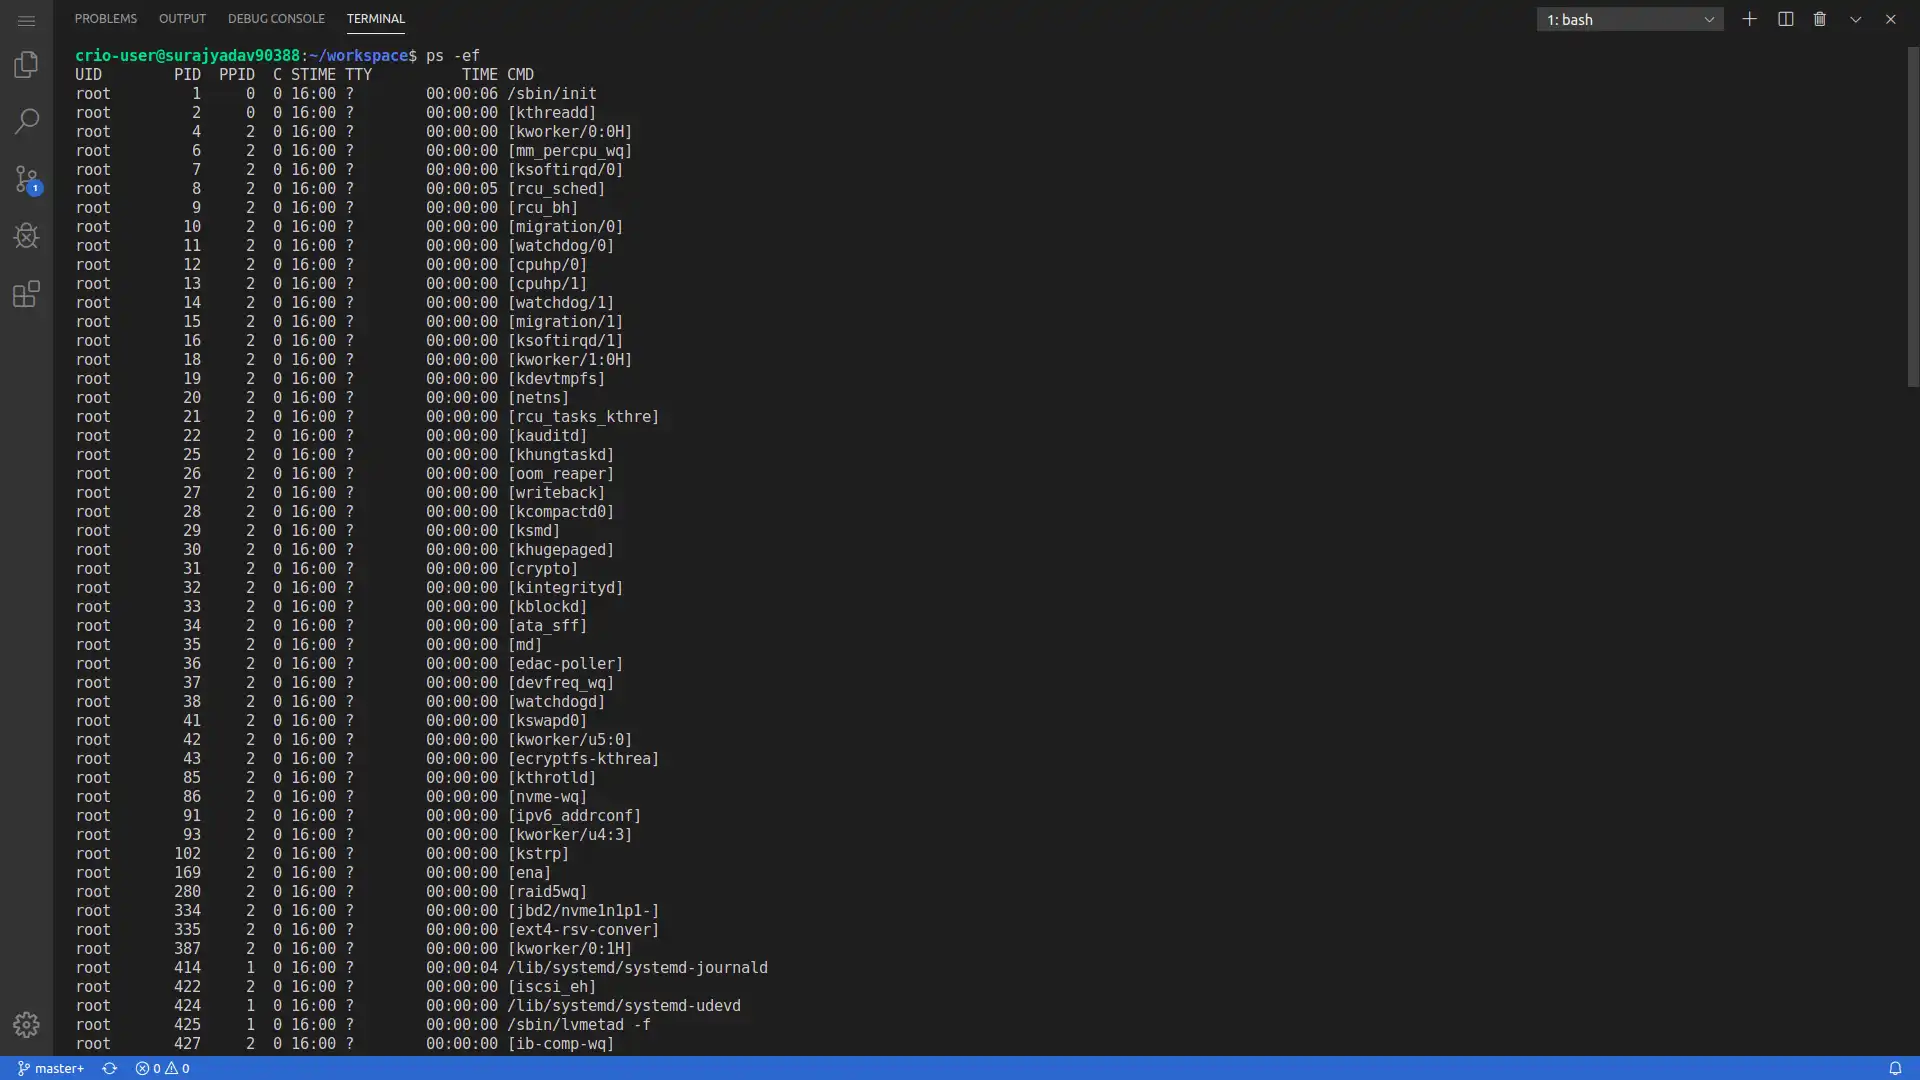The width and height of the screenshot is (1920, 1080).
Task: Open Source Control view with badge
Action: click(x=27, y=180)
